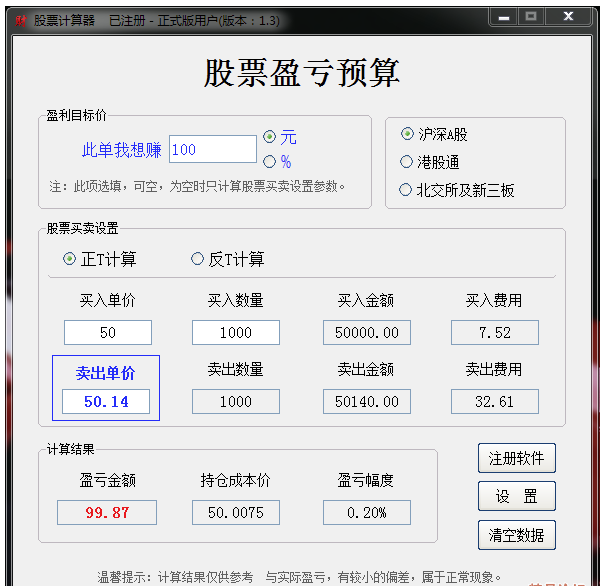Select the % profit unit radio button
The width and height of the screenshot is (607, 586).
pyautogui.click(x=269, y=161)
